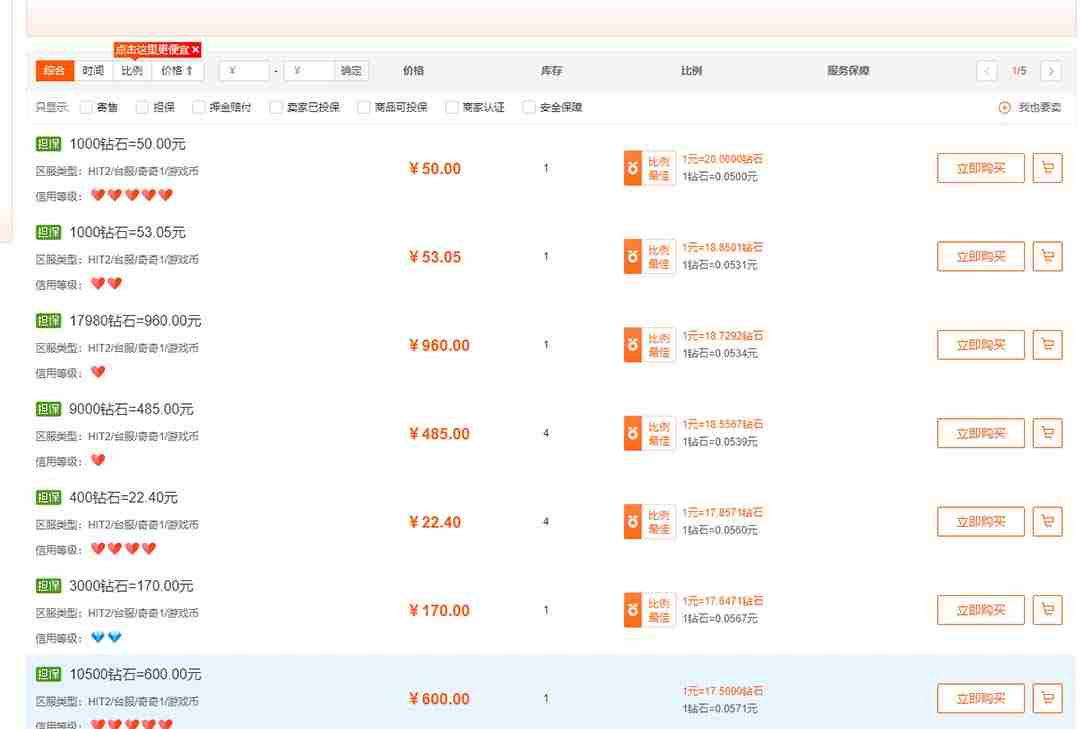
Task: Click five-heart credit rating of 1000钻石=50.00元 listing
Action: [132, 195]
